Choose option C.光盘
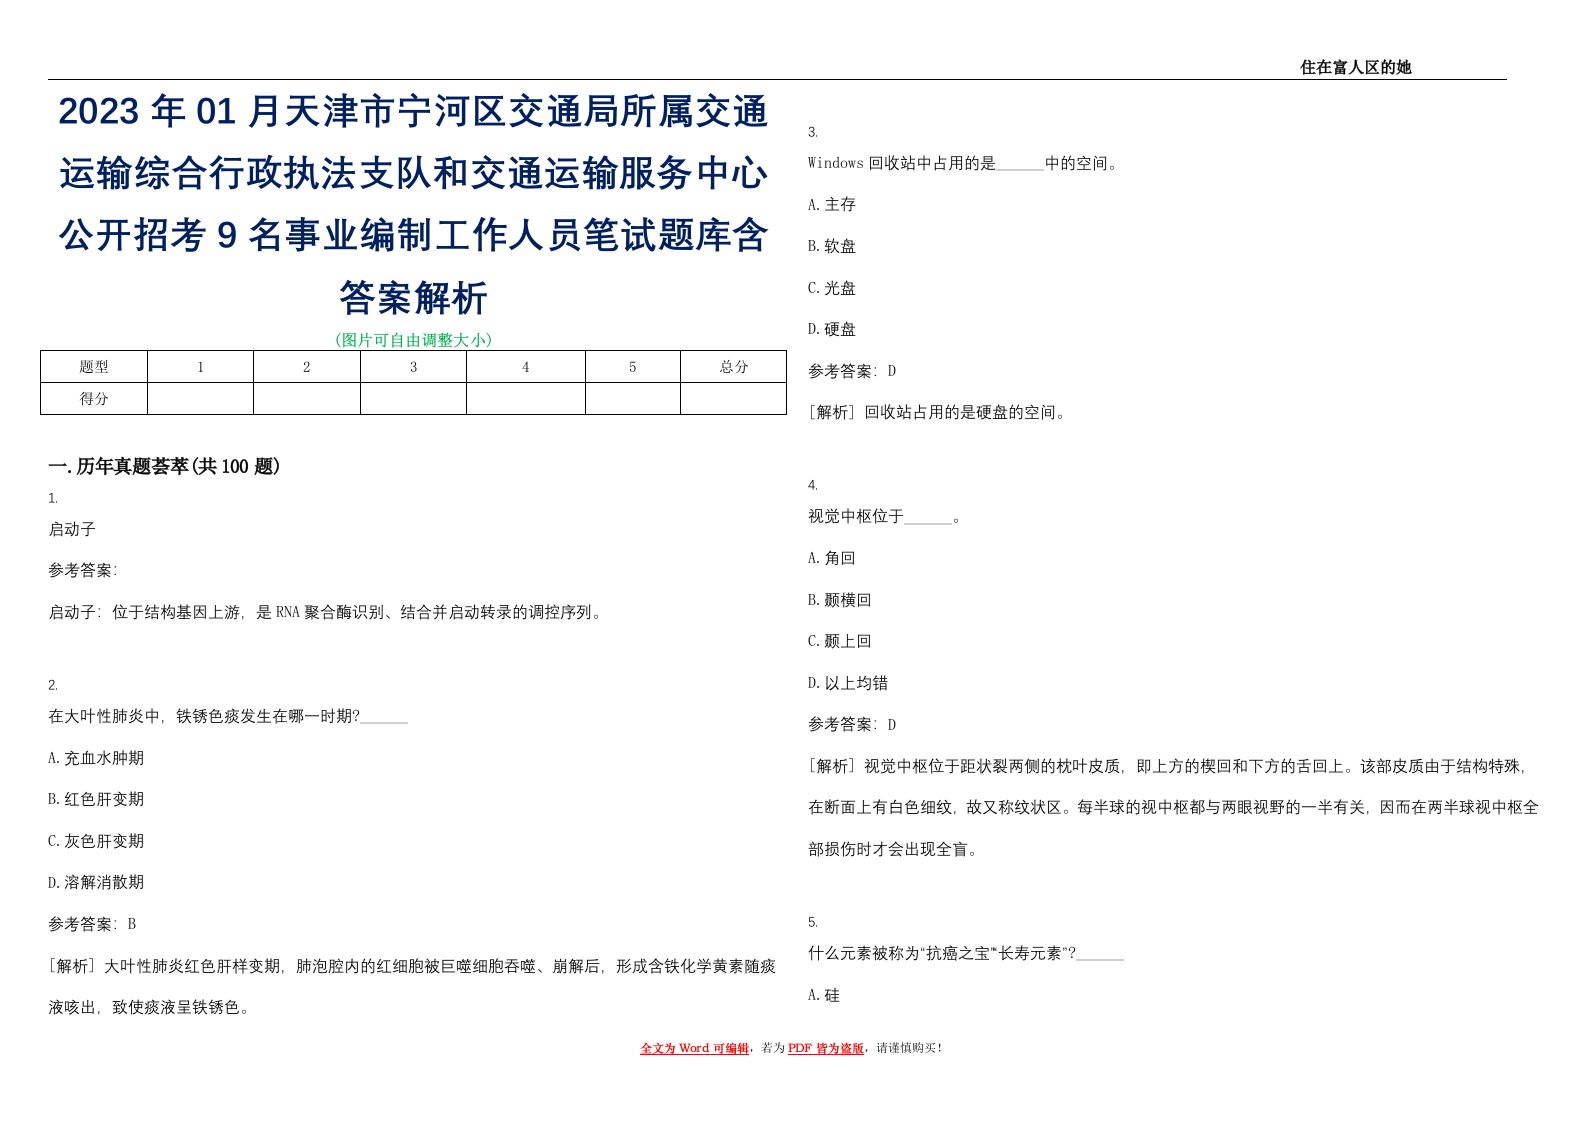This screenshot has height=1122, width=1587. click(x=832, y=288)
